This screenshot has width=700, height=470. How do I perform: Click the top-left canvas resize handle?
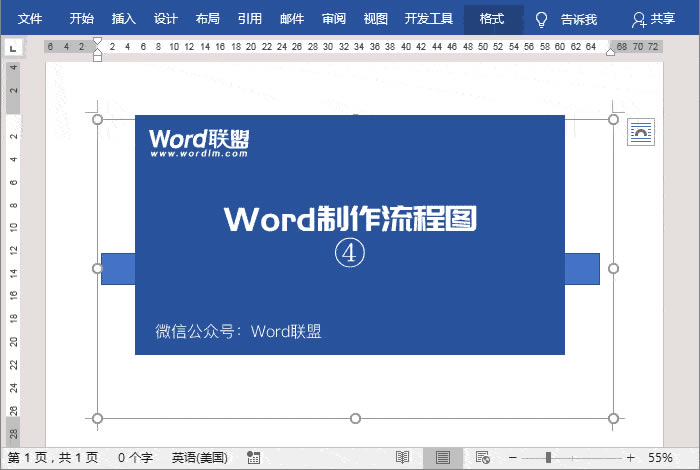[x=97, y=119]
